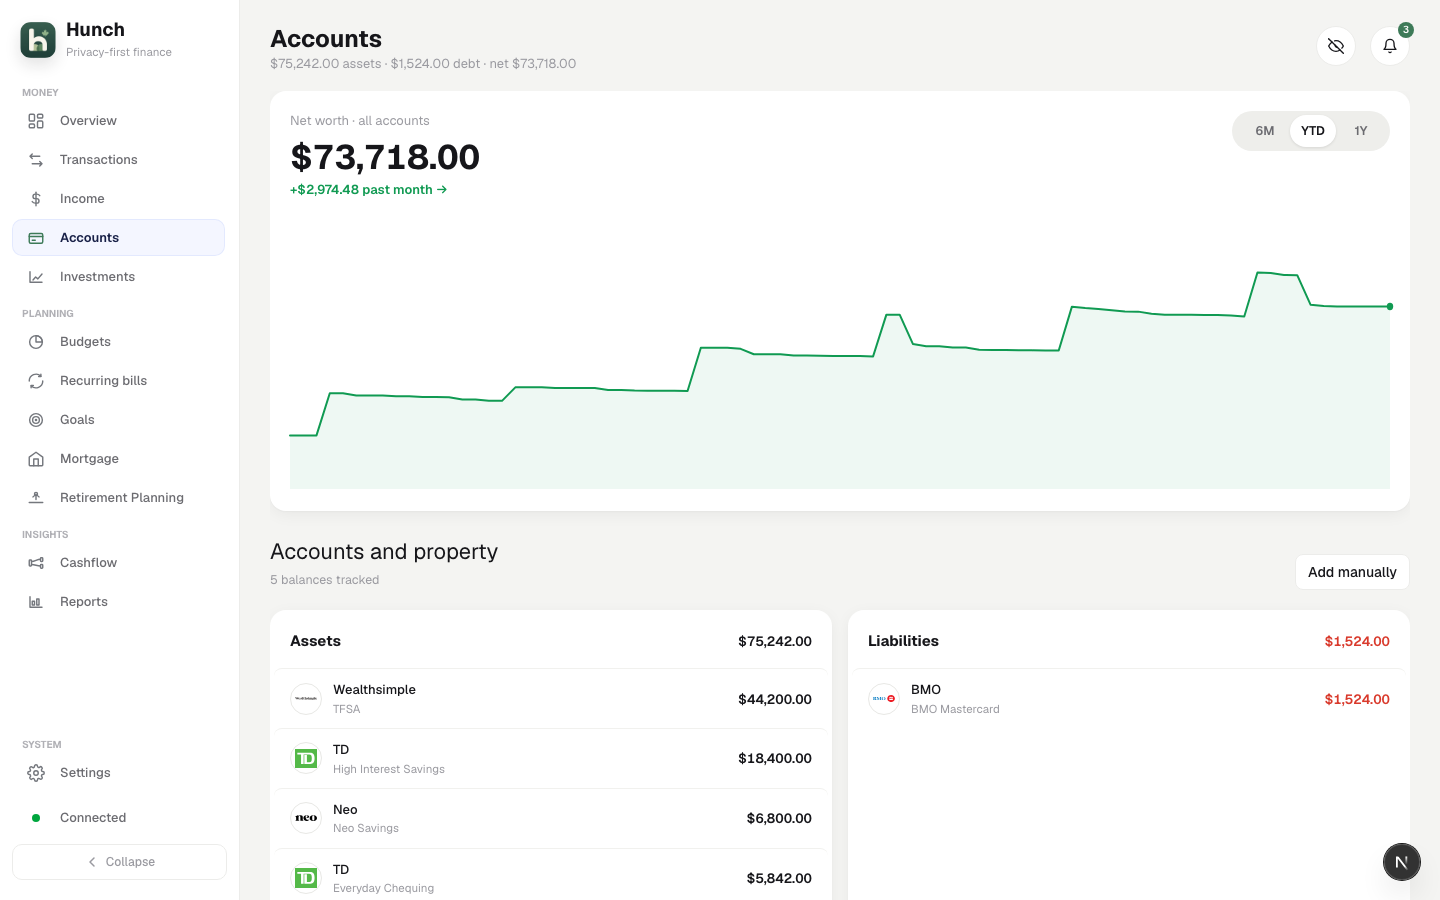The height and width of the screenshot is (900, 1440).
Task: Select the YTD range option
Action: click(1312, 131)
